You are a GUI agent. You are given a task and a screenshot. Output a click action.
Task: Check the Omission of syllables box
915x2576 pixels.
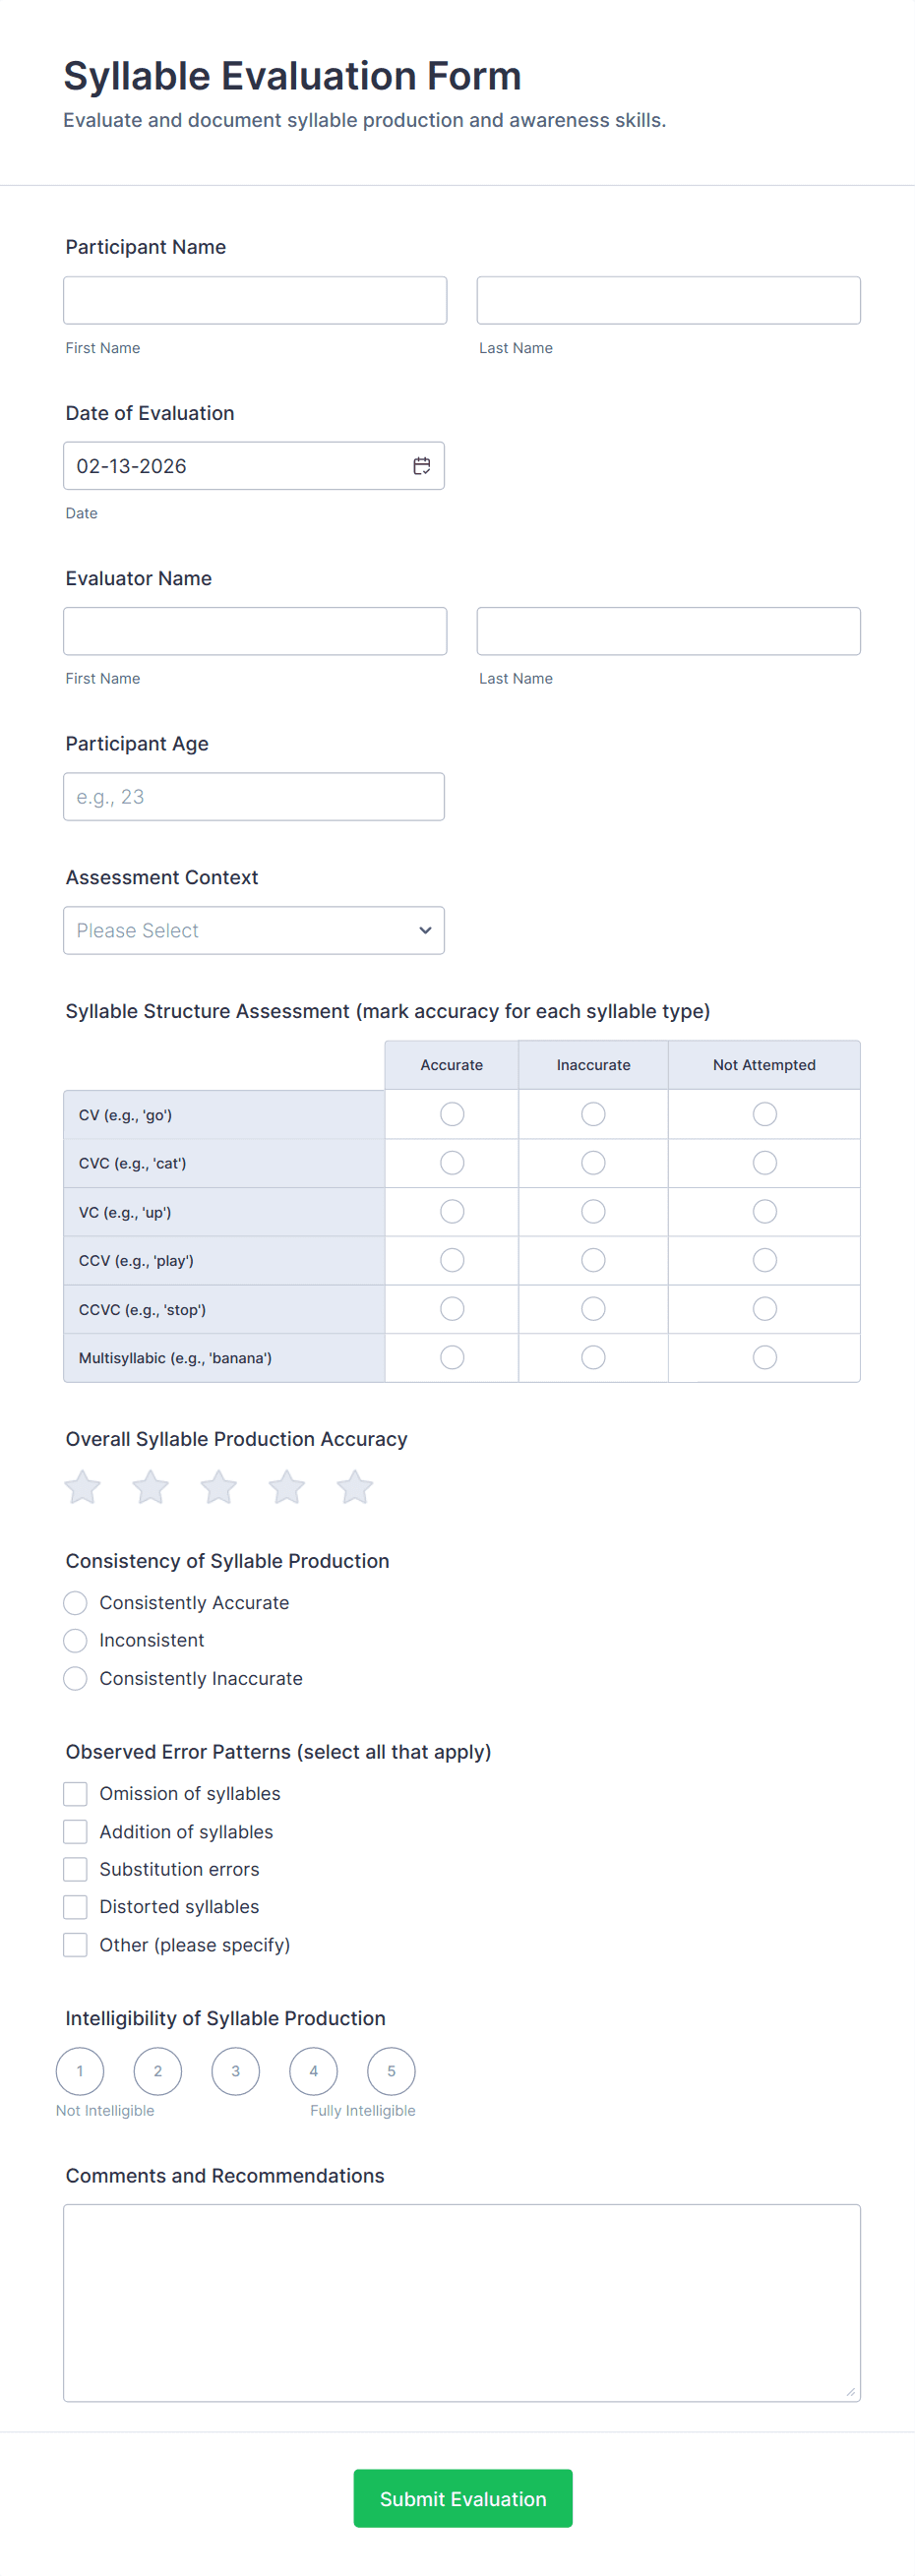click(75, 1794)
